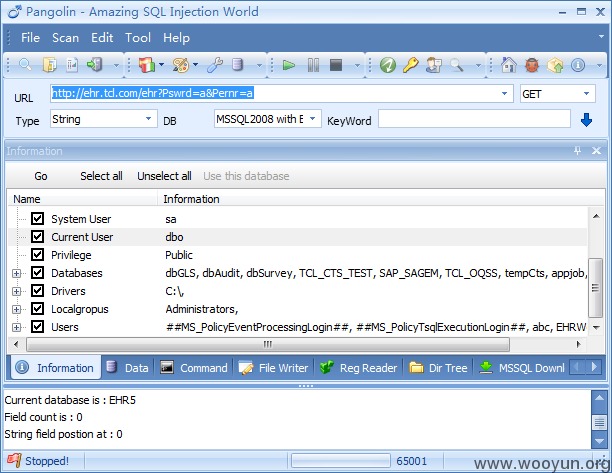Switch to the Data tab
The image size is (612, 473).
128,368
